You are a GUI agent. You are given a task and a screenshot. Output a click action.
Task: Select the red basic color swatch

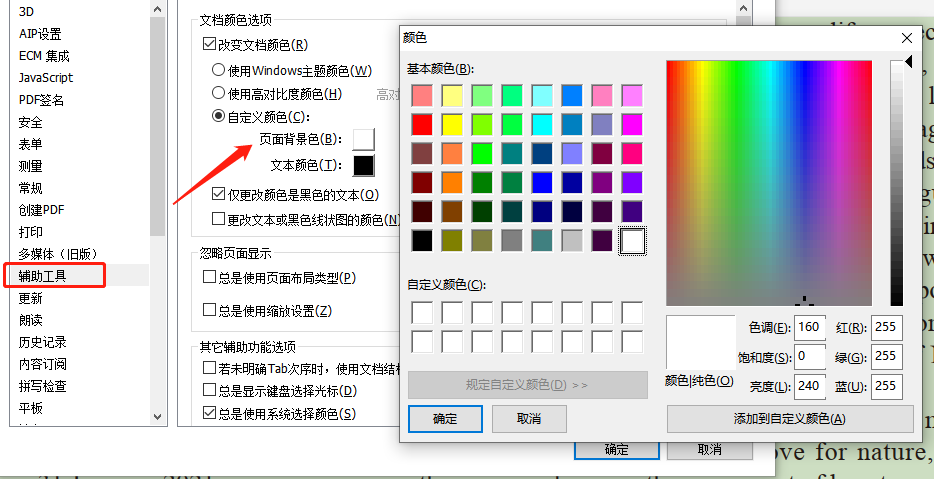[x=422, y=125]
